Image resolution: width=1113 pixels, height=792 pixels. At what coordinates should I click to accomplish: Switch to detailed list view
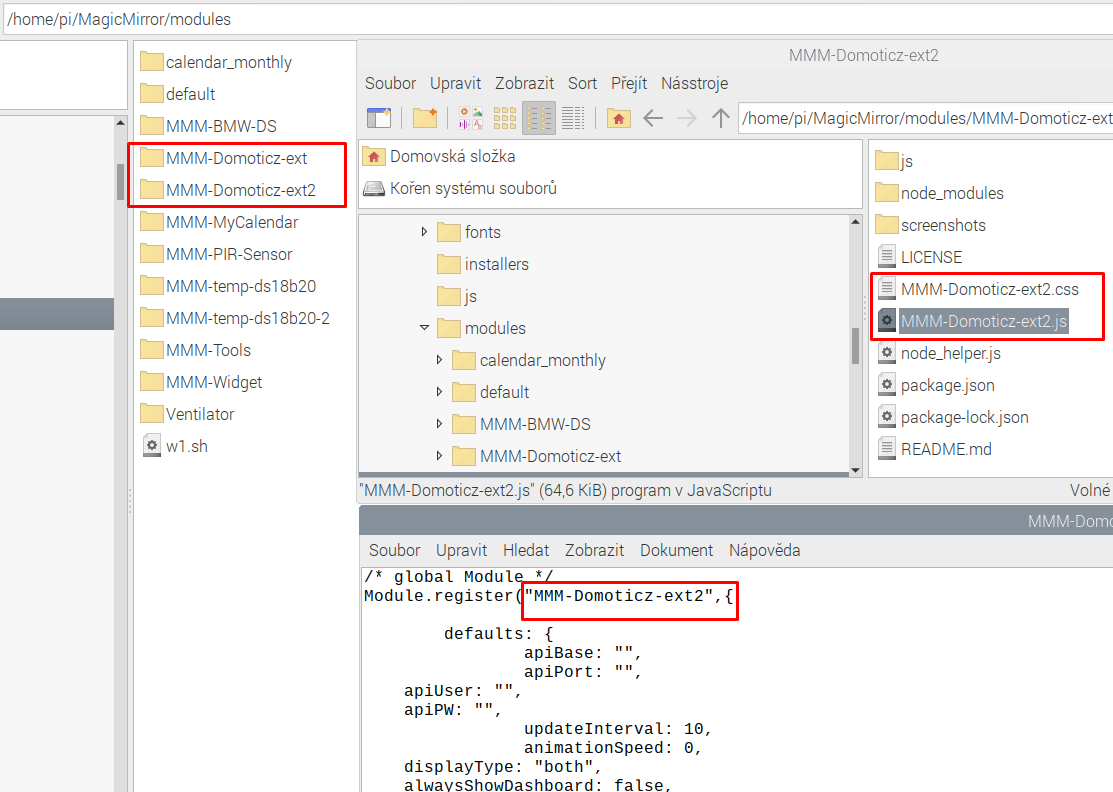[x=573, y=118]
